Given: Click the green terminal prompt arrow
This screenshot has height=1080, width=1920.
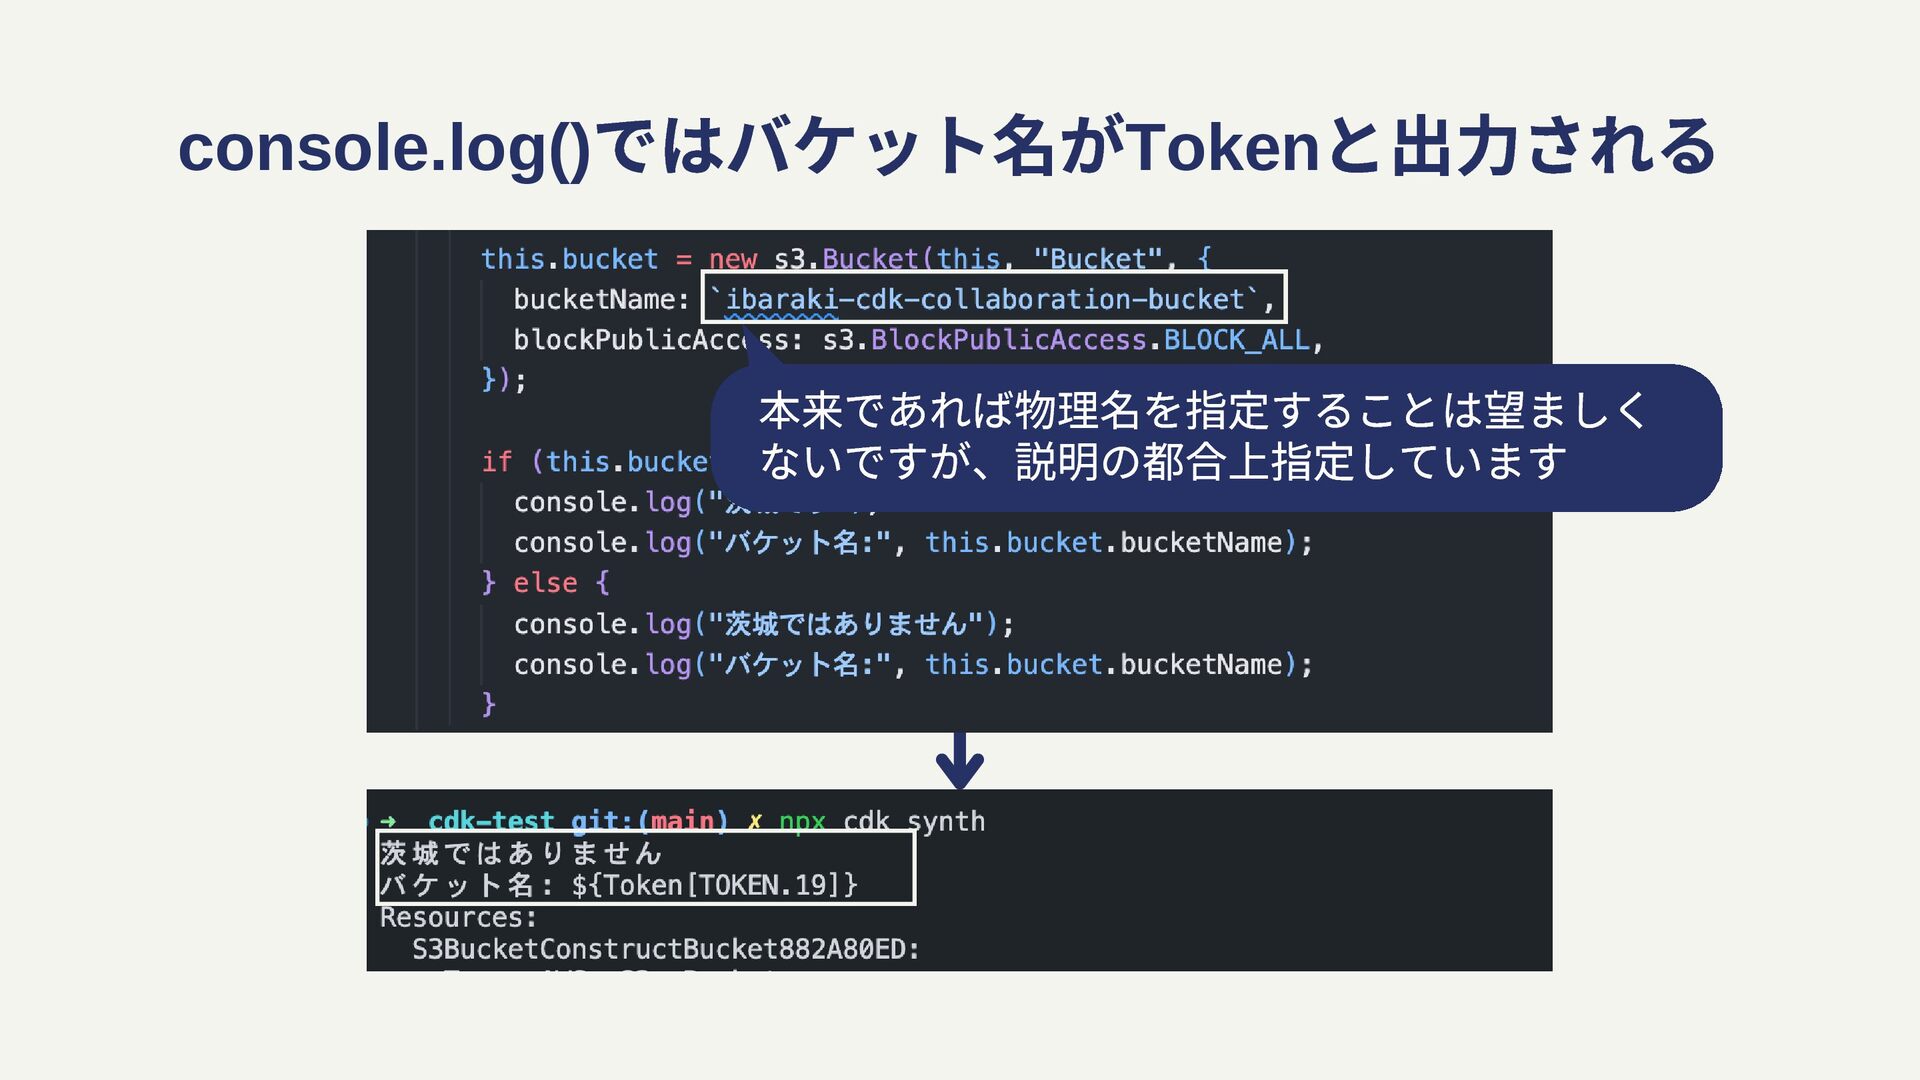Looking at the screenshot, I should click(x=388, y=822).
